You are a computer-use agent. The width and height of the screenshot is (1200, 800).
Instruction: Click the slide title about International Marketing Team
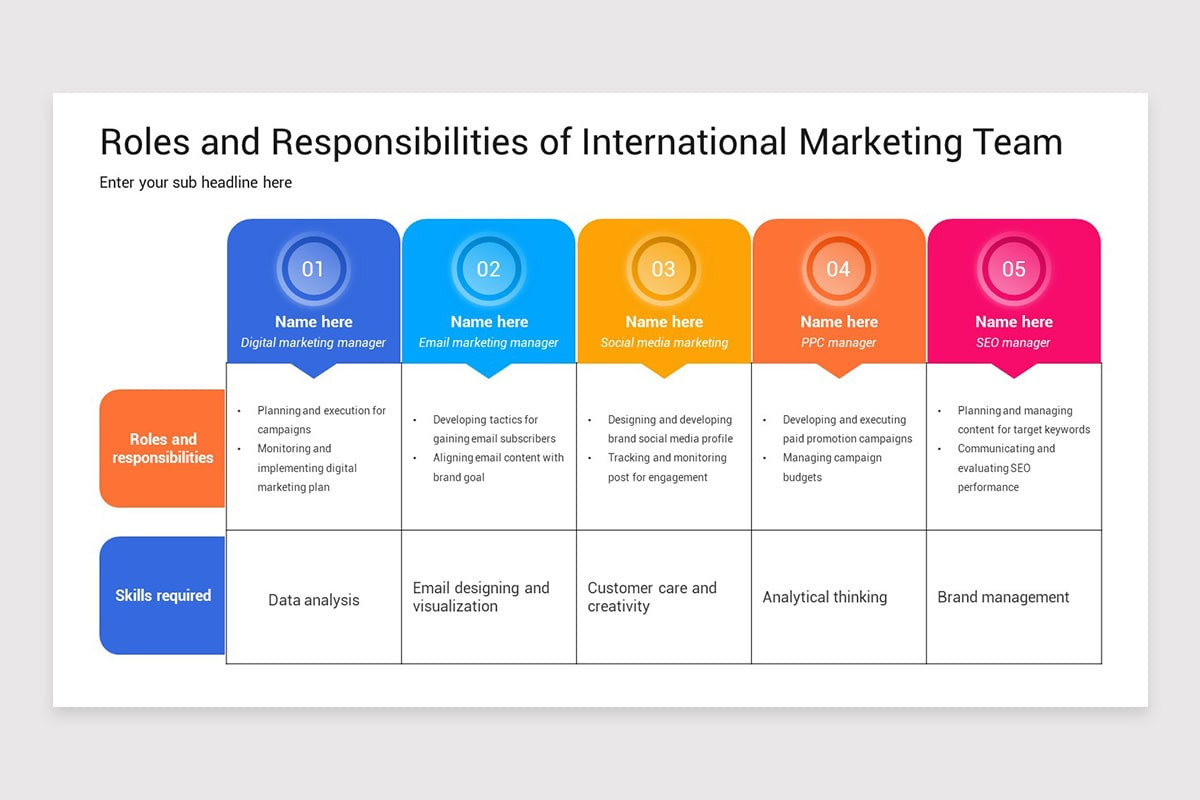(580, 142)
